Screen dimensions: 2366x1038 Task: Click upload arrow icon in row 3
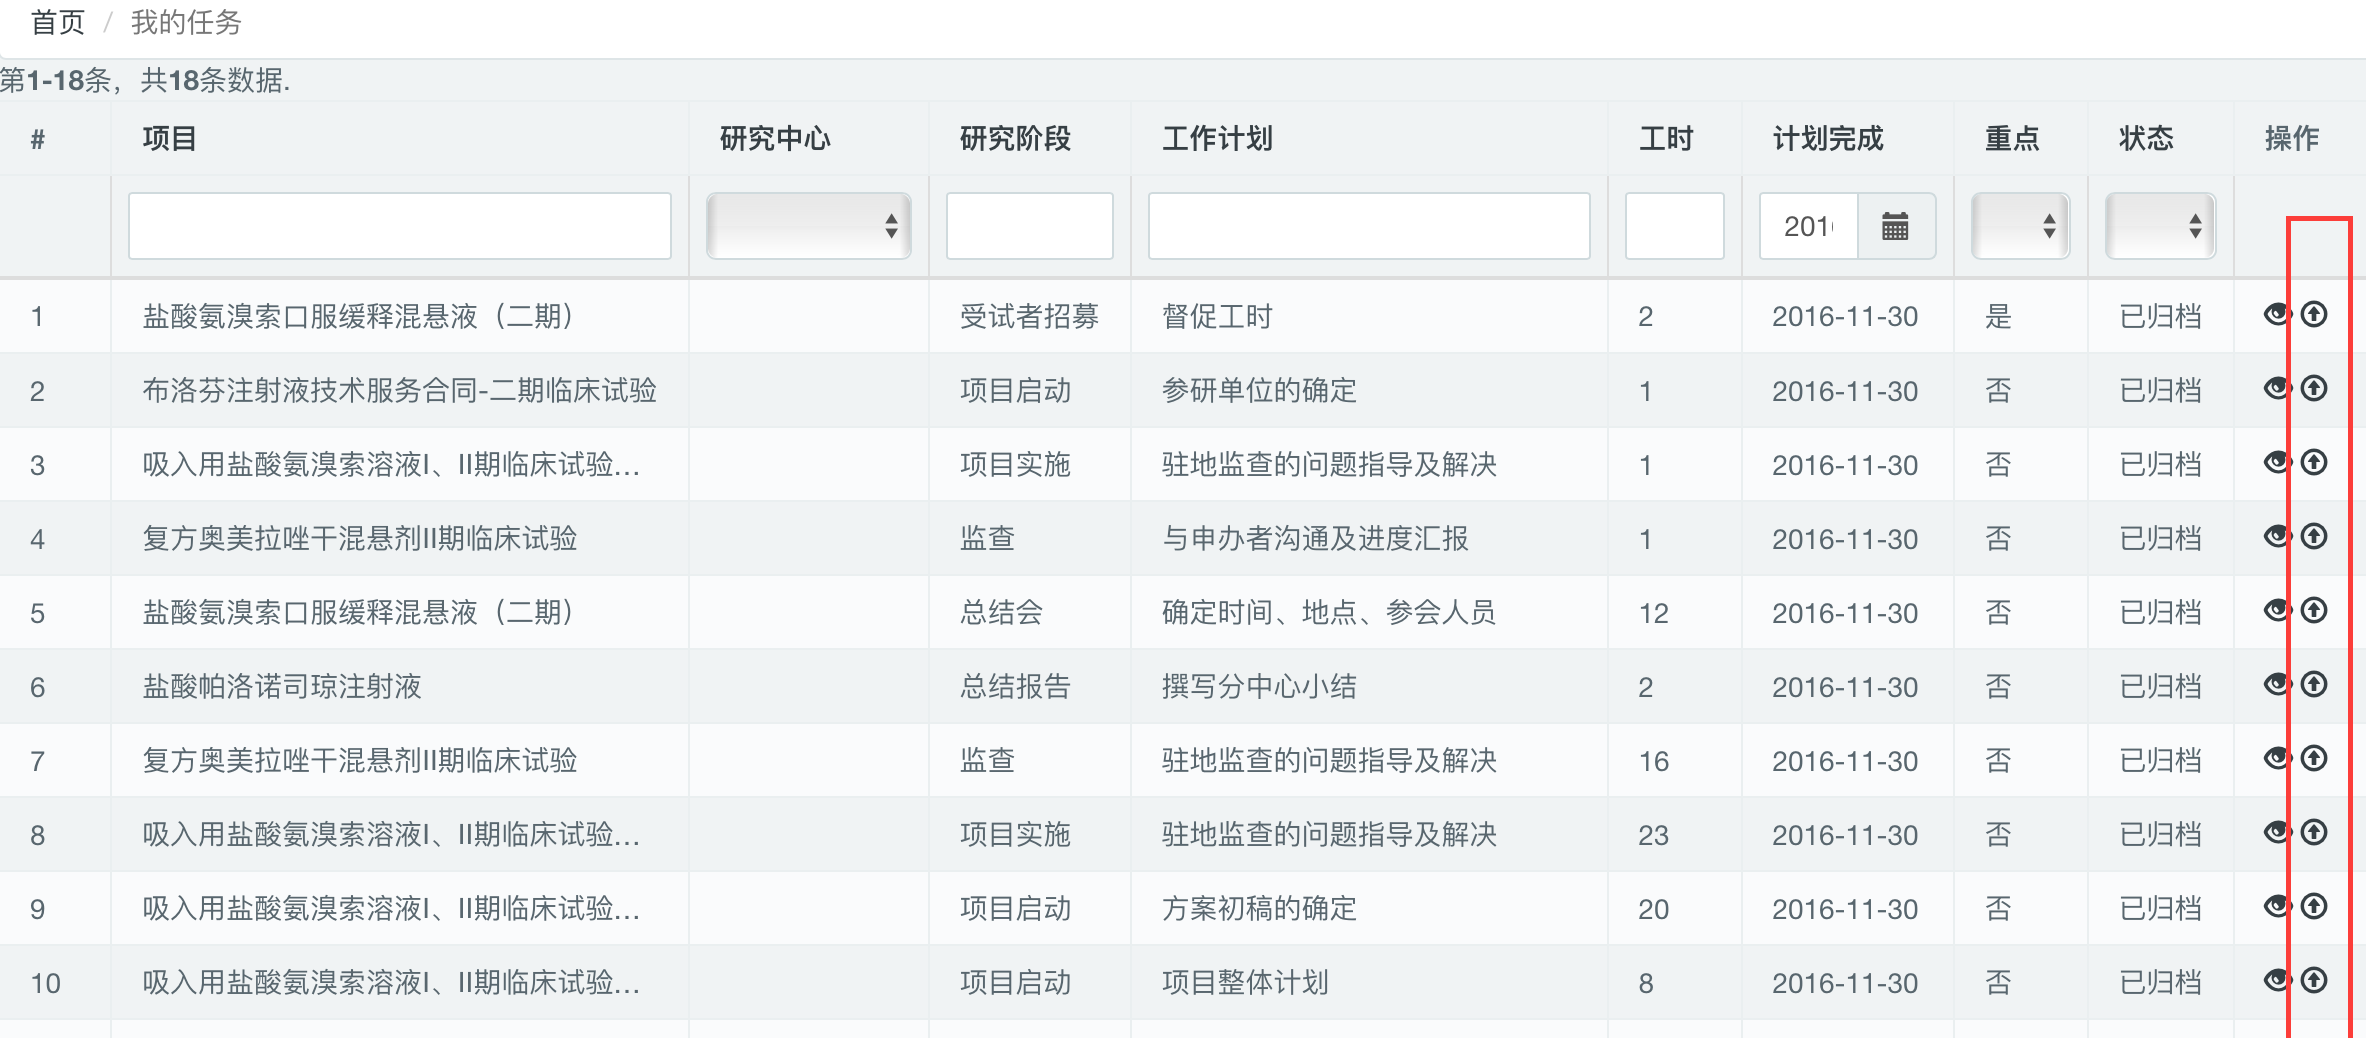coord(2314,463)
